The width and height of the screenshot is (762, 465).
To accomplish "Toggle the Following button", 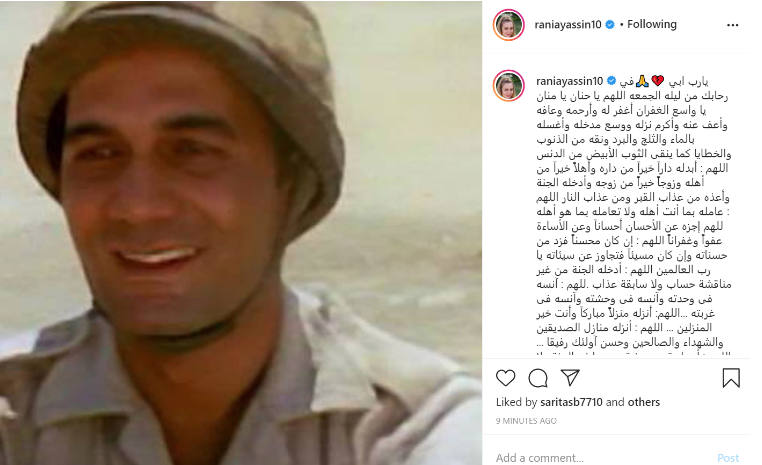I will [652, 24].
